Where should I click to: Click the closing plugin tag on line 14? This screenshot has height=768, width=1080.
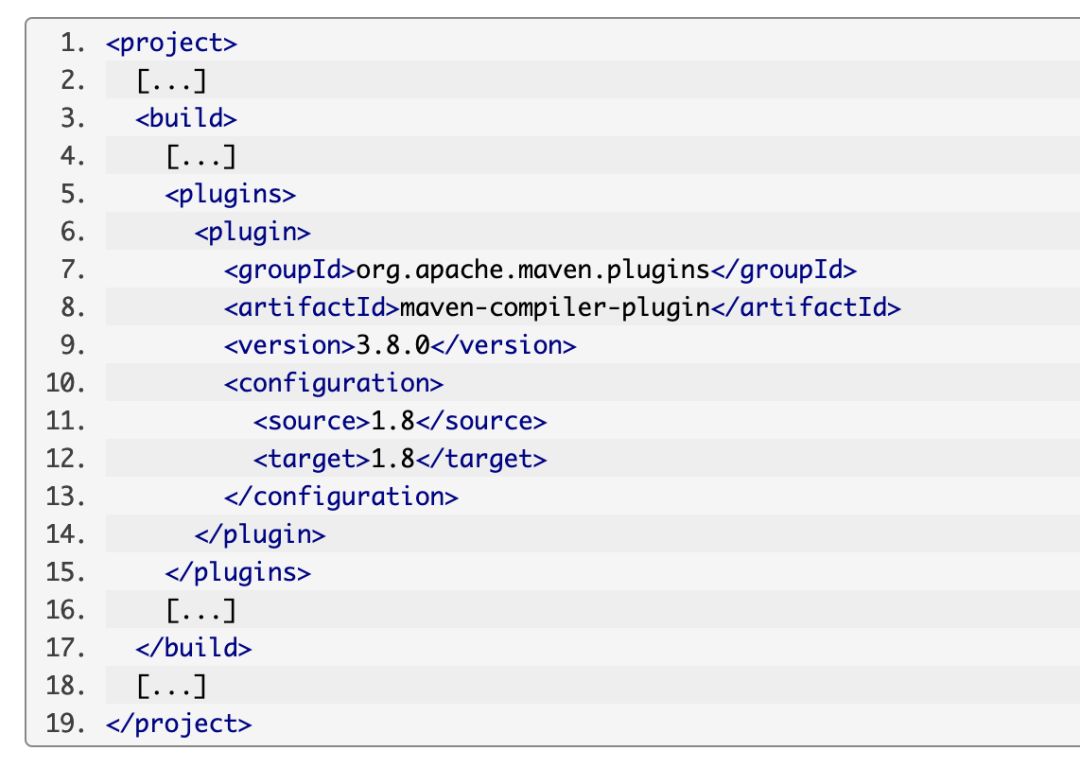coord(260,534)
